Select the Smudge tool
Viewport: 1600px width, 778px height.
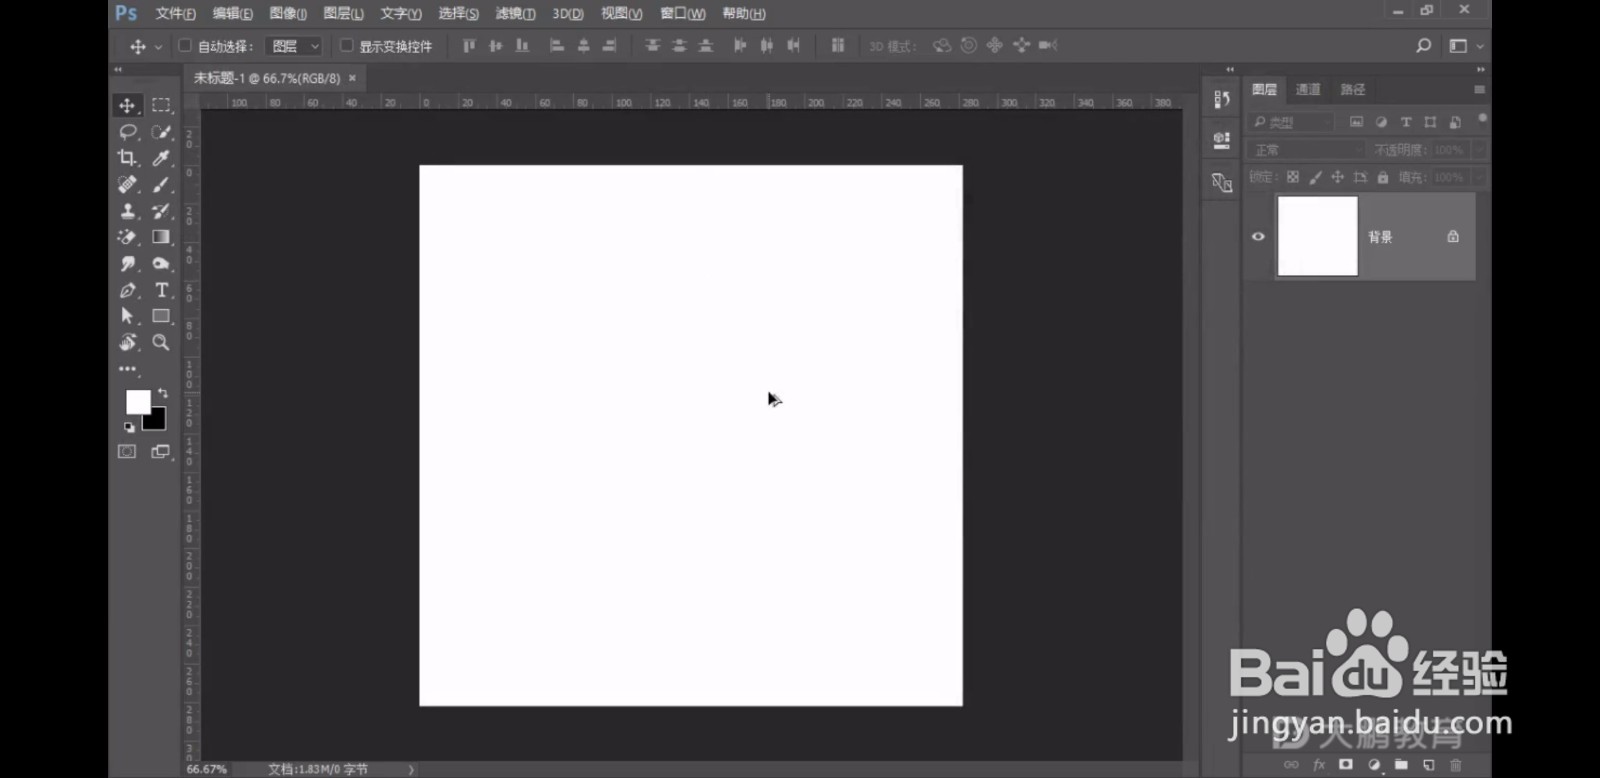pyautogui.click(x=127, y=263)
